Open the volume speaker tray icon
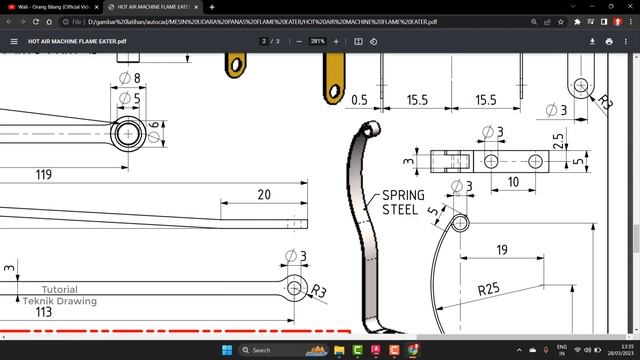The image size is (640, 360). click(x=587, y=350)
